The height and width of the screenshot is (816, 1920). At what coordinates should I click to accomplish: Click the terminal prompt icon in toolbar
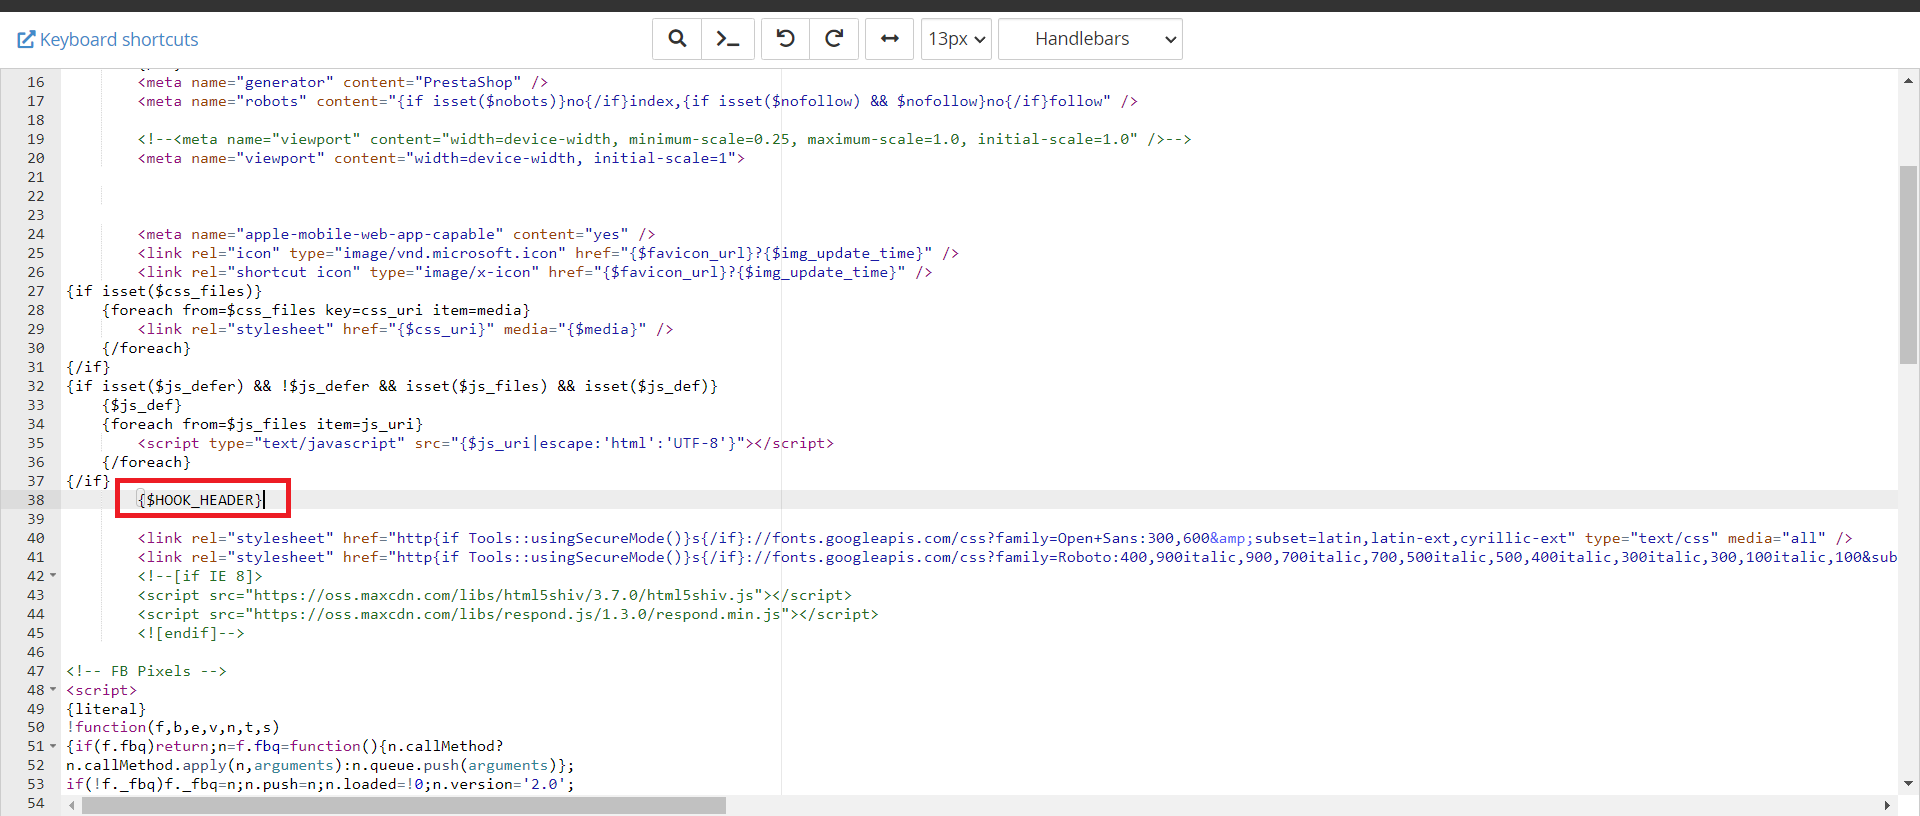click(x=728, y=39)
